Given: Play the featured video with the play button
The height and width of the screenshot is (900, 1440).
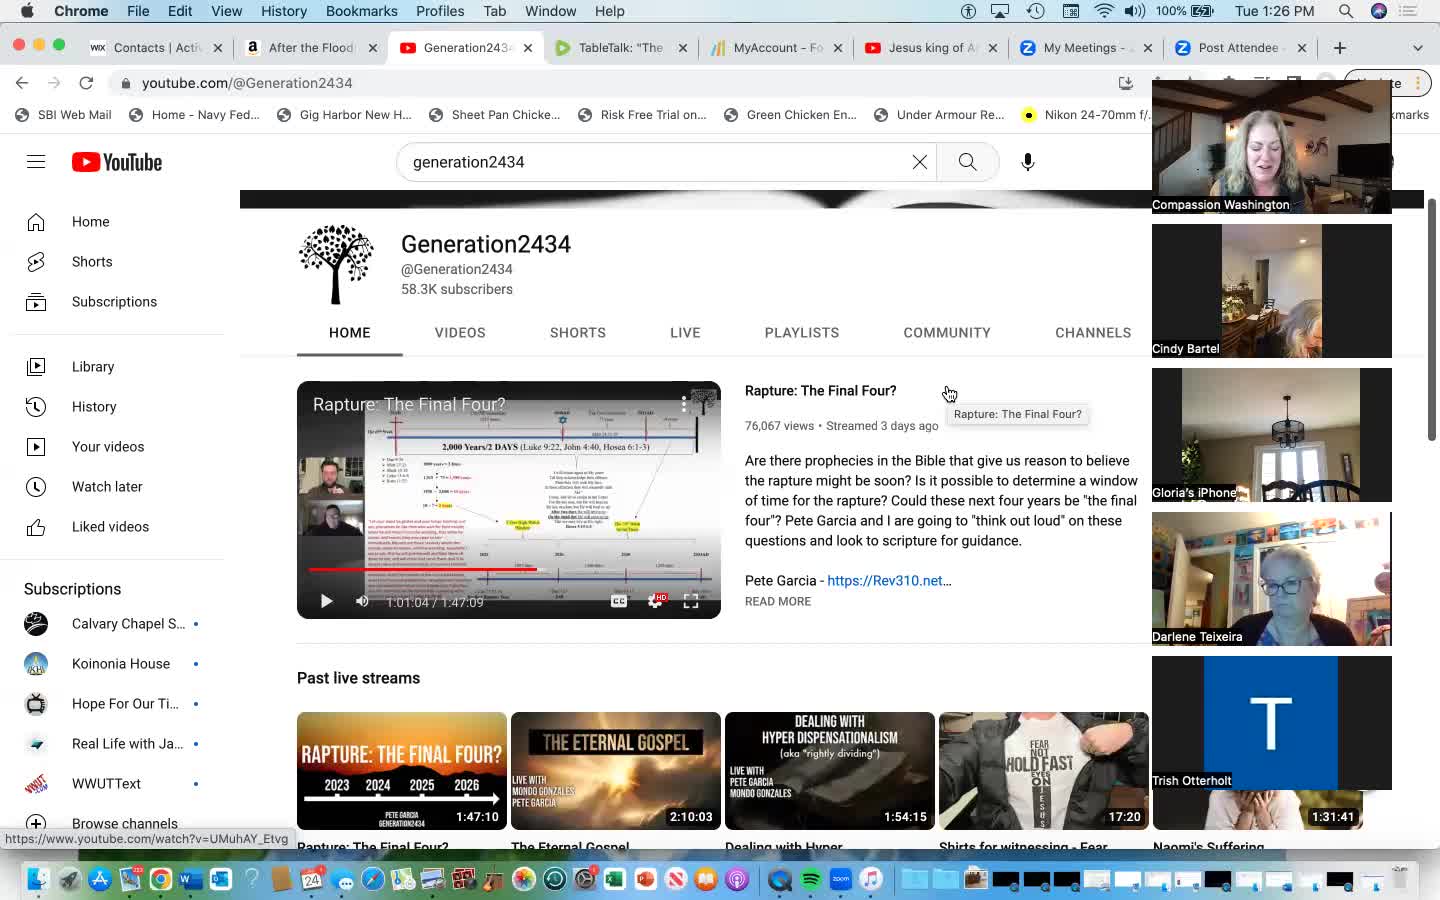Looking at the screenshot, I should [x=326, y=601].
